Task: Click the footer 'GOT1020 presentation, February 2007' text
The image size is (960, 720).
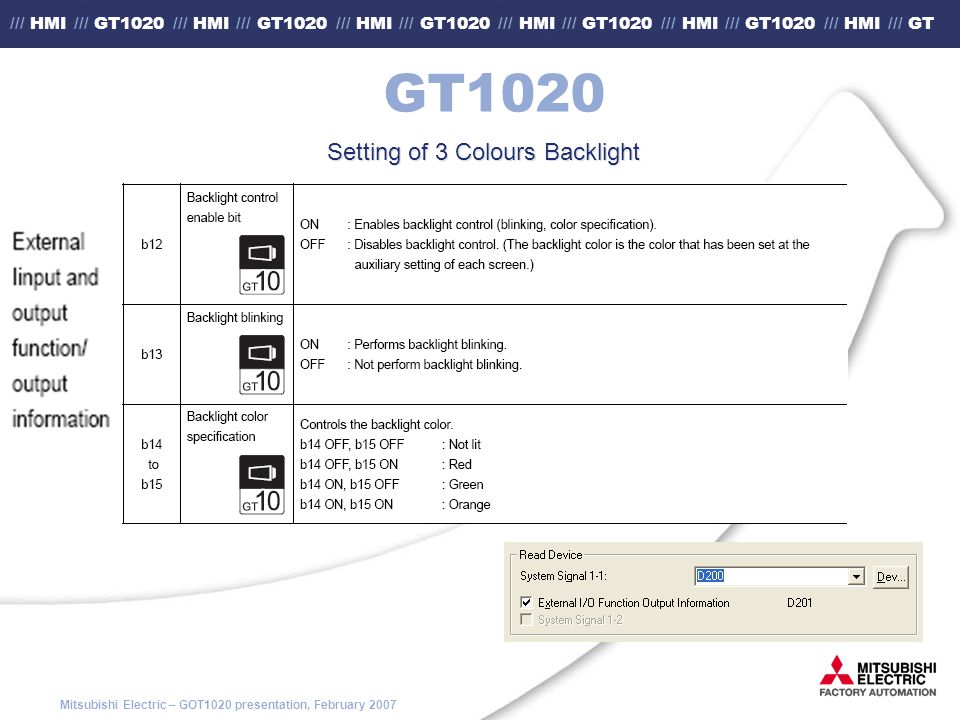Action: [x=288, y=705]
